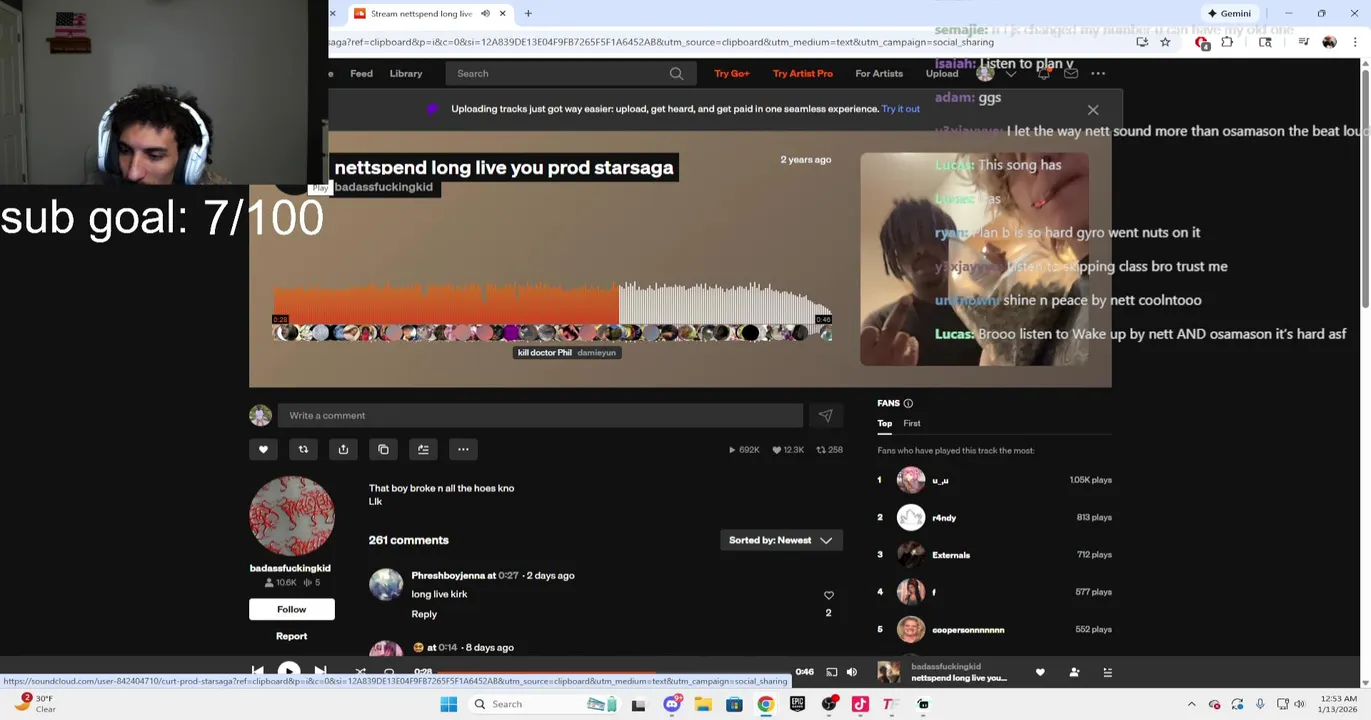Follow the artist from player bar icon
Viewport: 1371px width, 720px height.
1074,673
